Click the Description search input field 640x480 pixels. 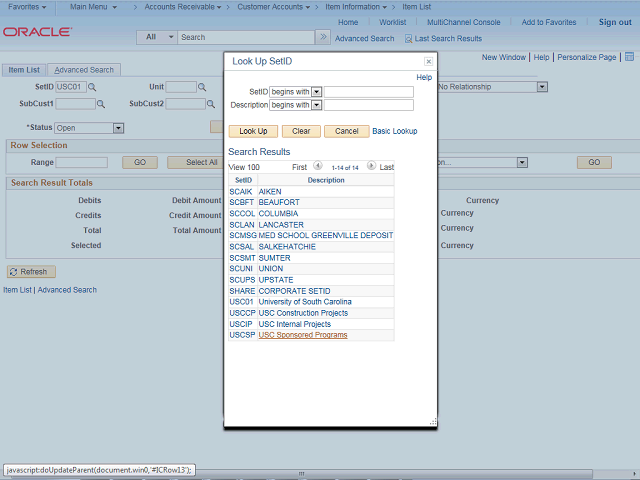pos(369,105)
